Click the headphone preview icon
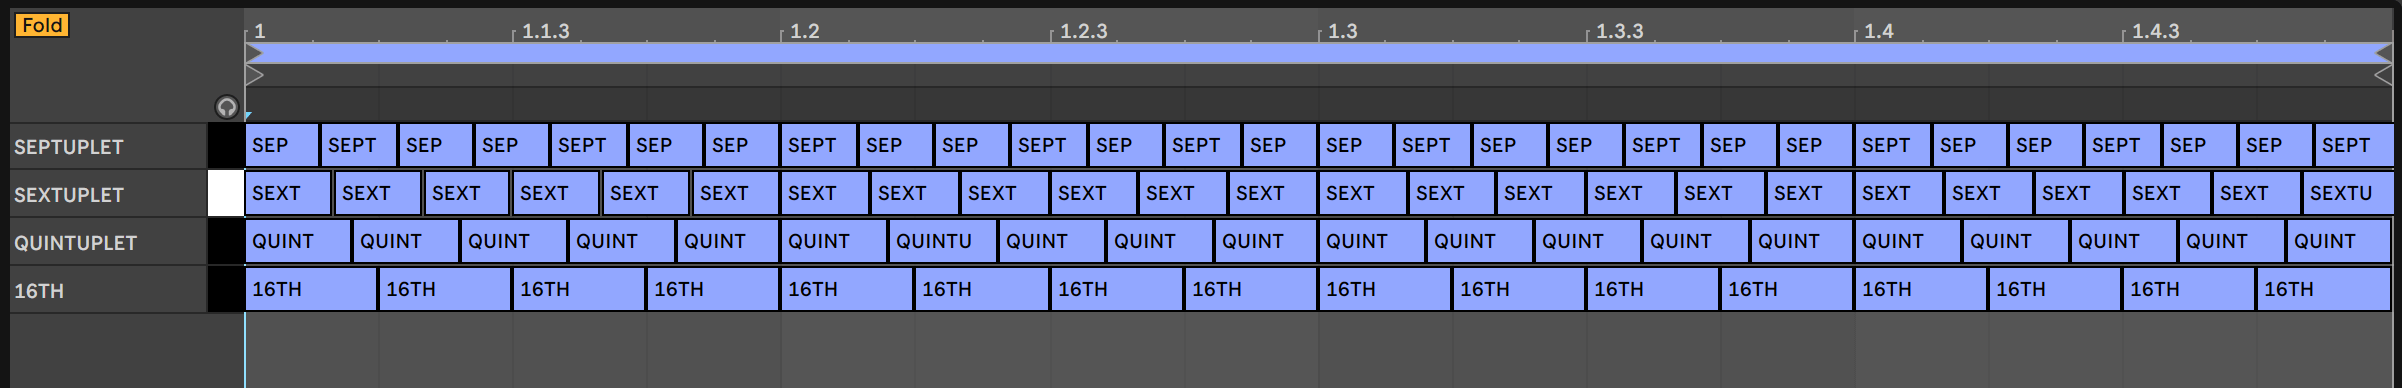 point(227,107)
